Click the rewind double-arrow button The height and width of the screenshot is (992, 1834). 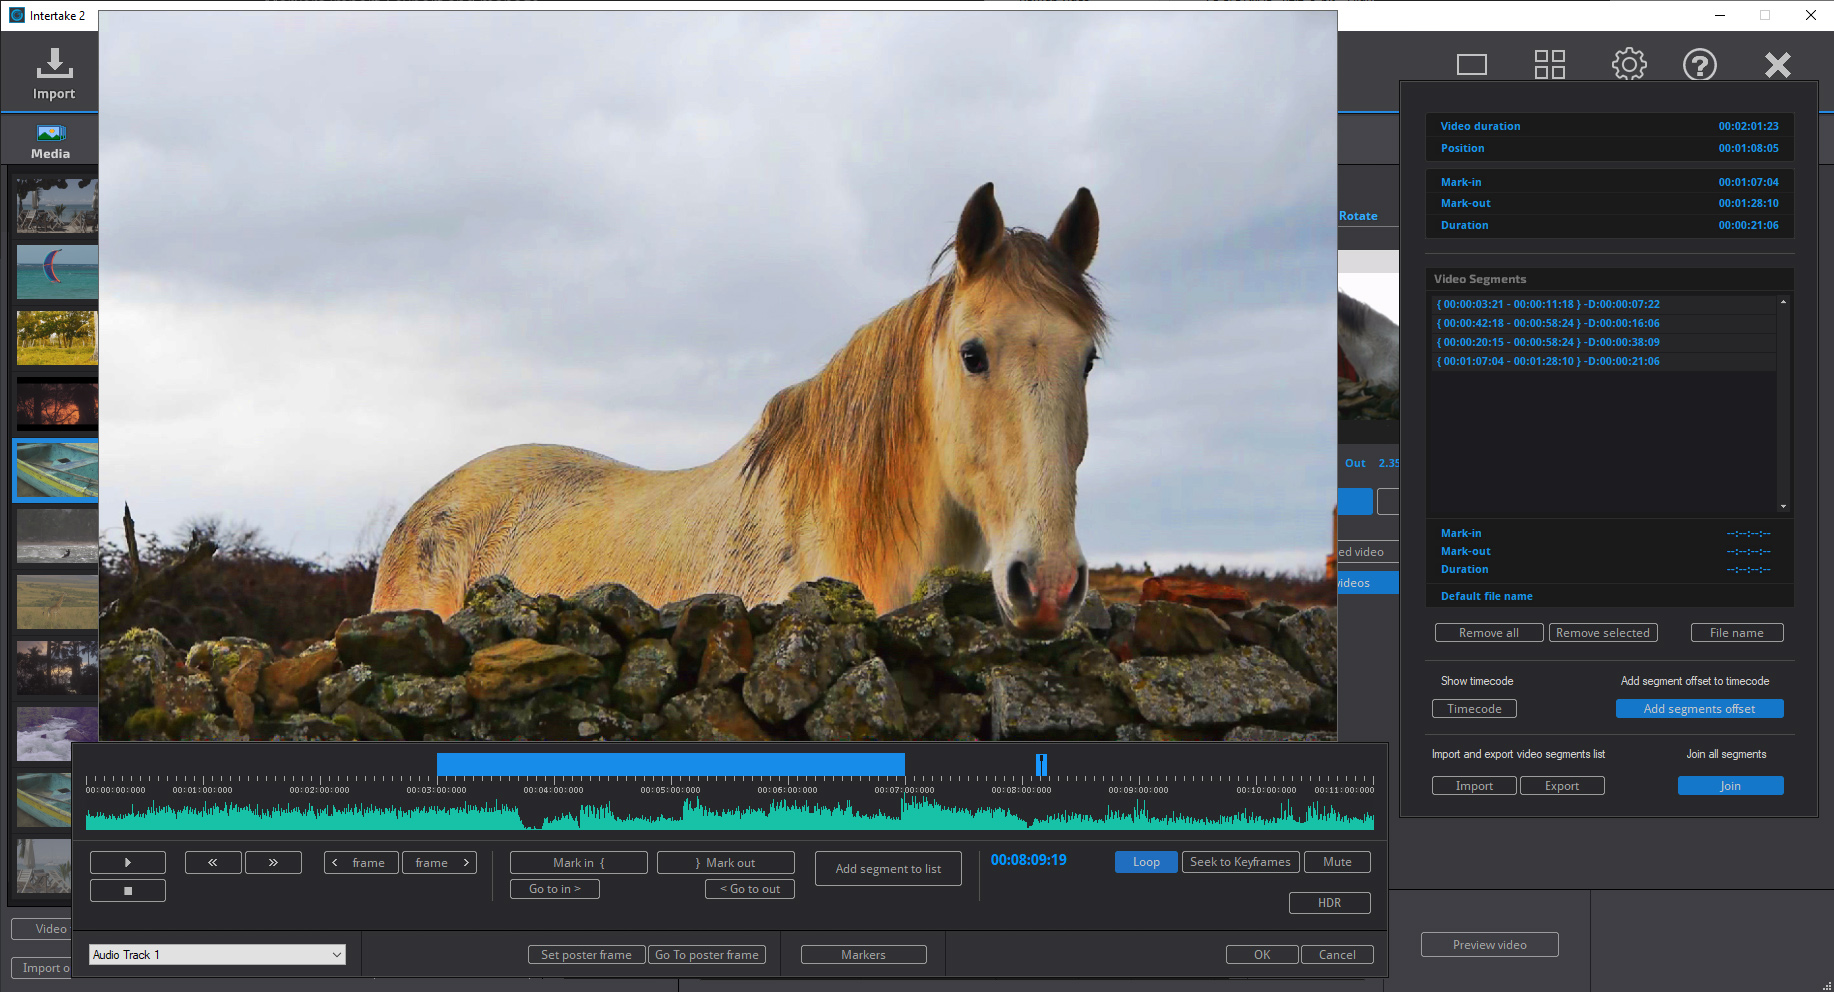click(213, 862)
